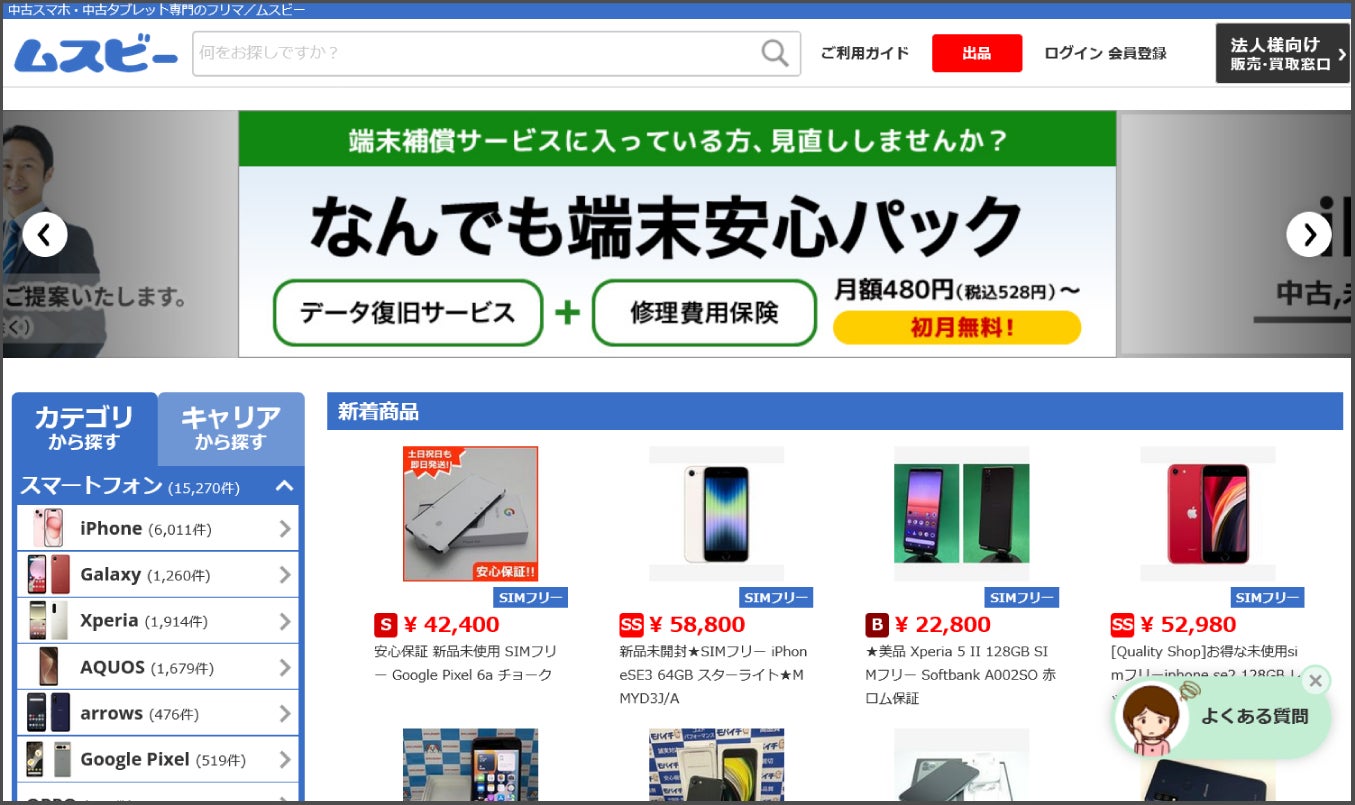Click the Google Pixel category icon

48,760
